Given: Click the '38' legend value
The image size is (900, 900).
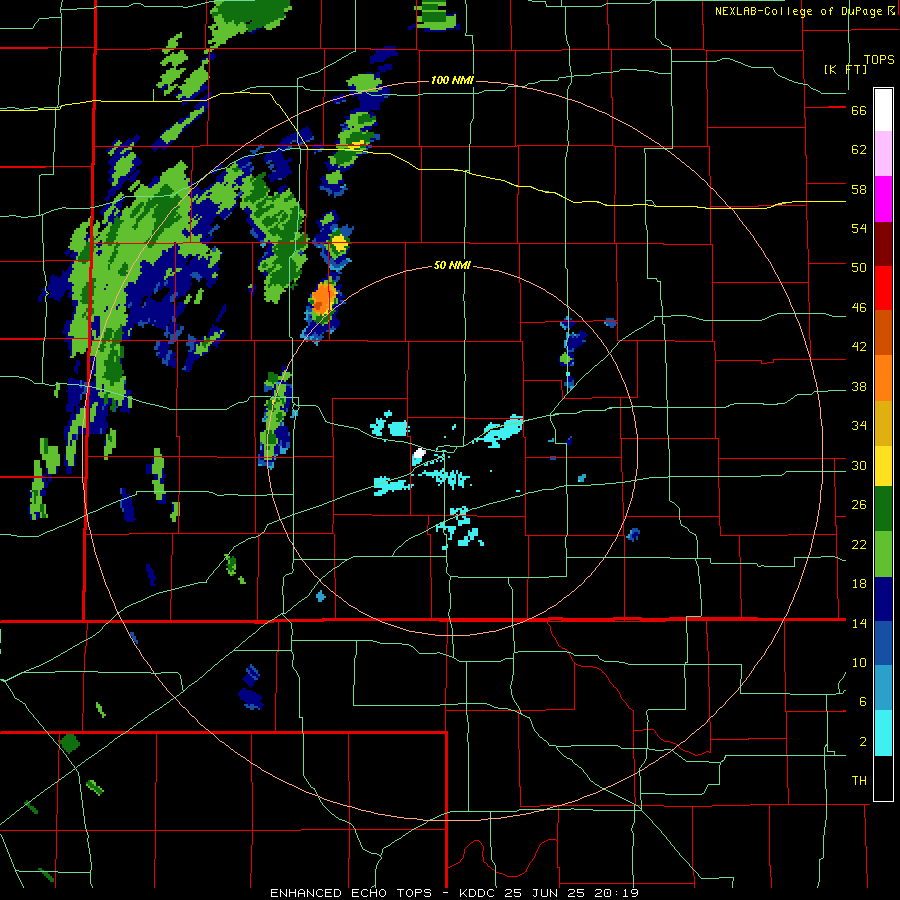Looking at the screenshot, I should 859,387.
